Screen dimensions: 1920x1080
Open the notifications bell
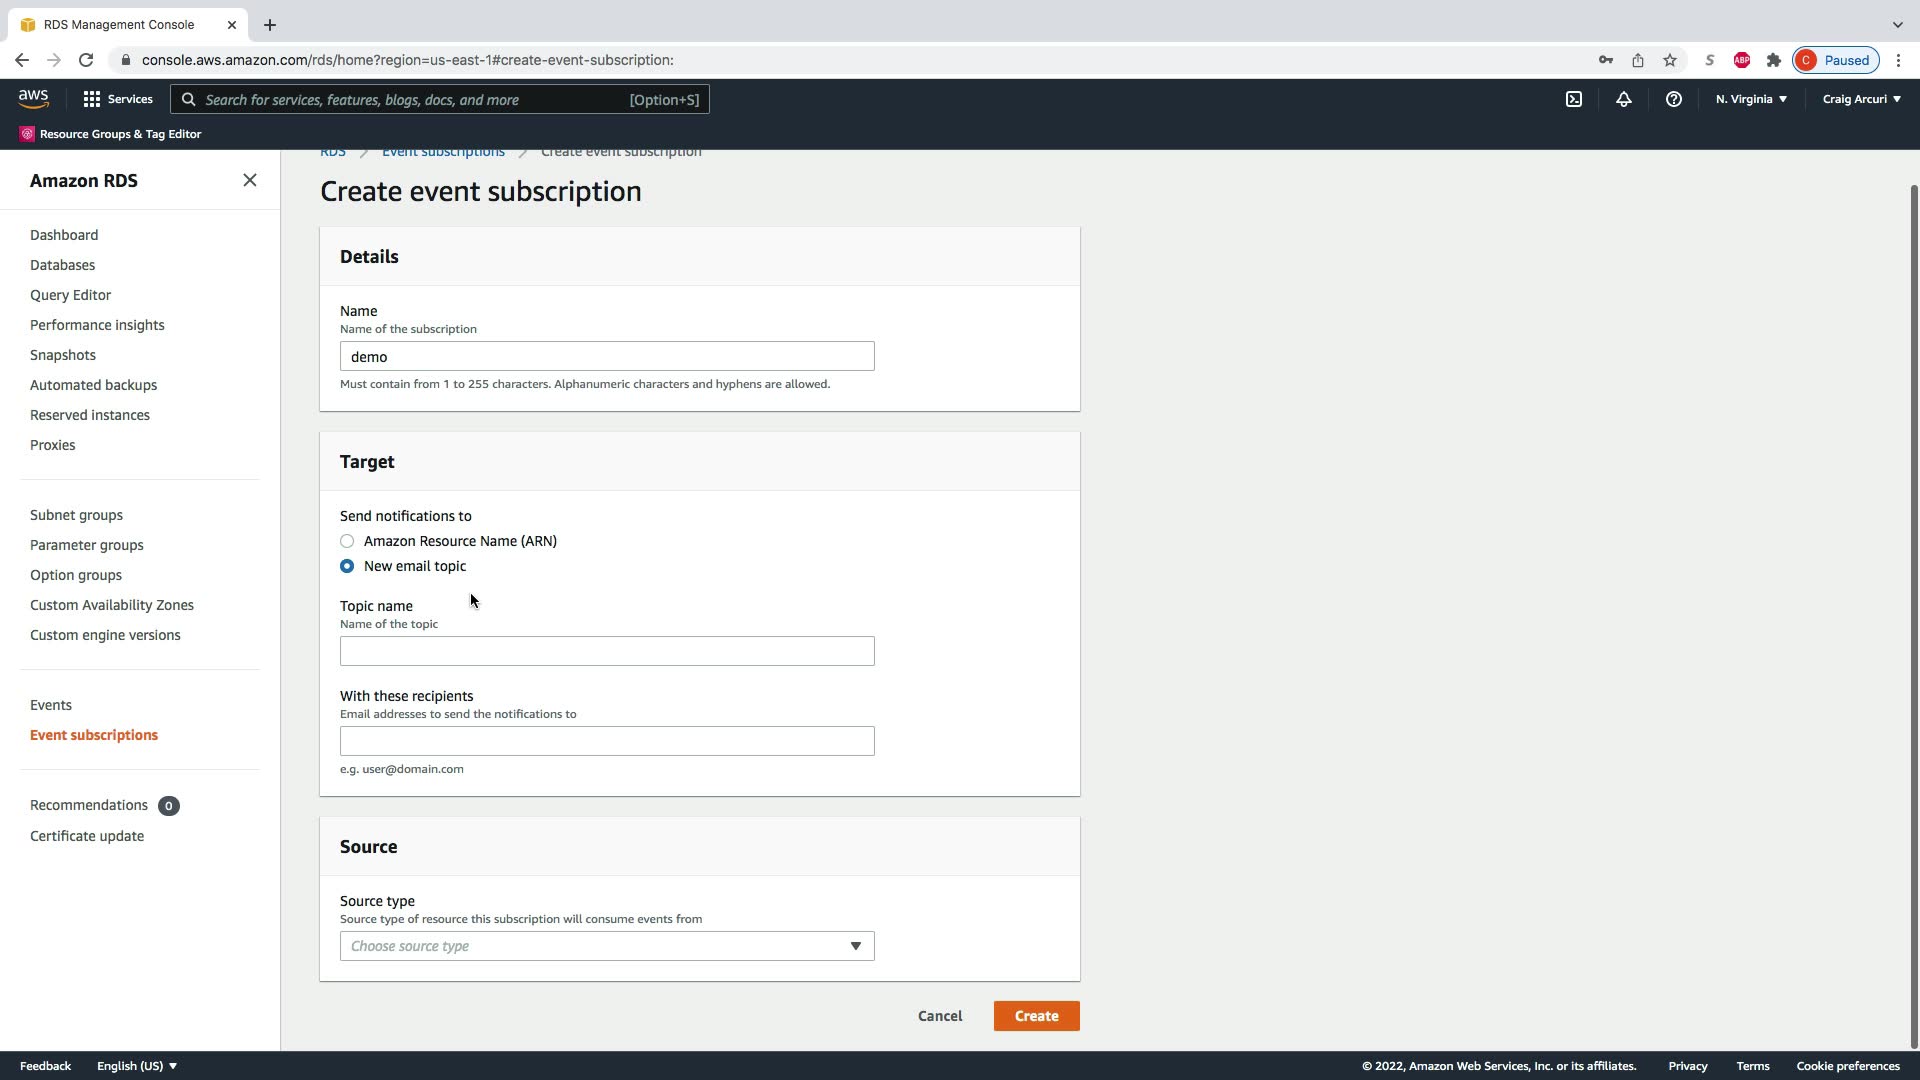1624,99
